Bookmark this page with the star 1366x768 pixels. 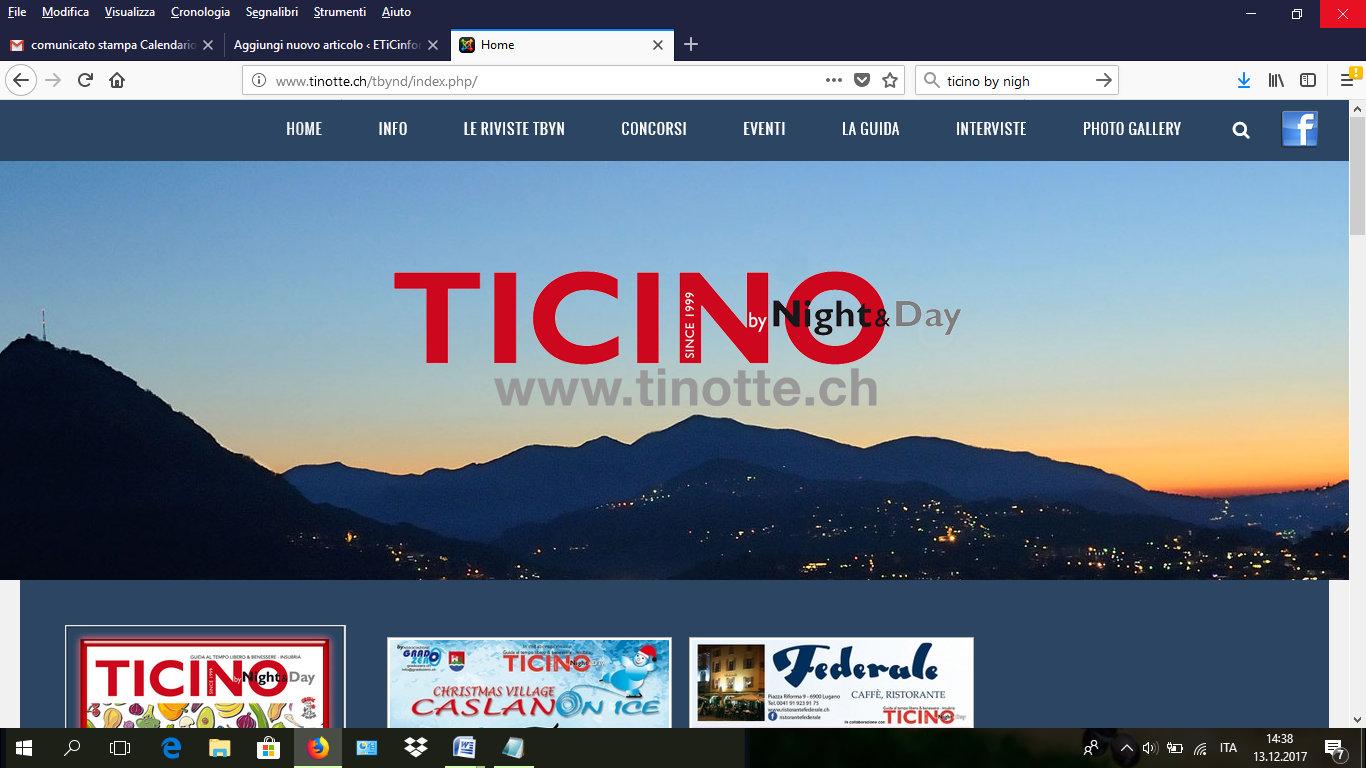coord(890,80)
